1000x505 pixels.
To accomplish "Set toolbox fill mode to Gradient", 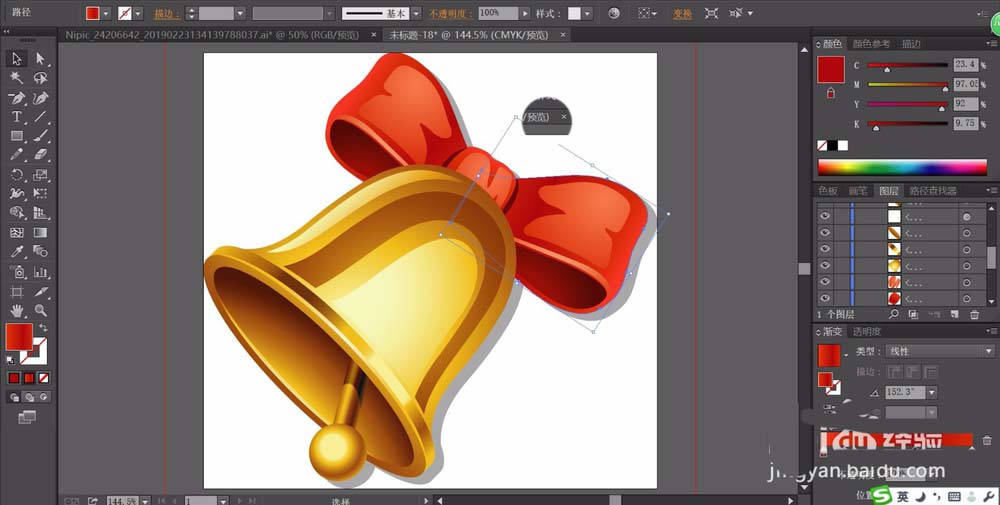I will pyautogui.click(x=29, y=378).
